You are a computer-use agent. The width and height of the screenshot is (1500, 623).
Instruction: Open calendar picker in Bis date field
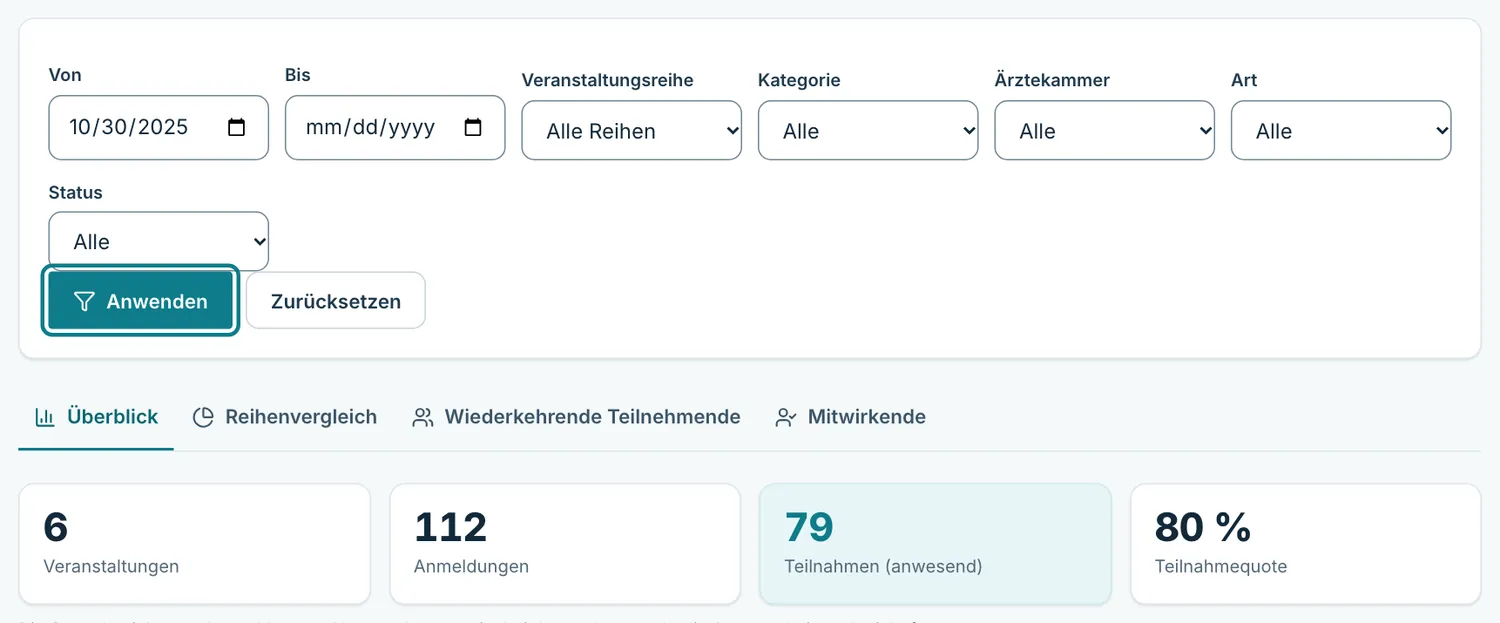[x=473, y=128]
